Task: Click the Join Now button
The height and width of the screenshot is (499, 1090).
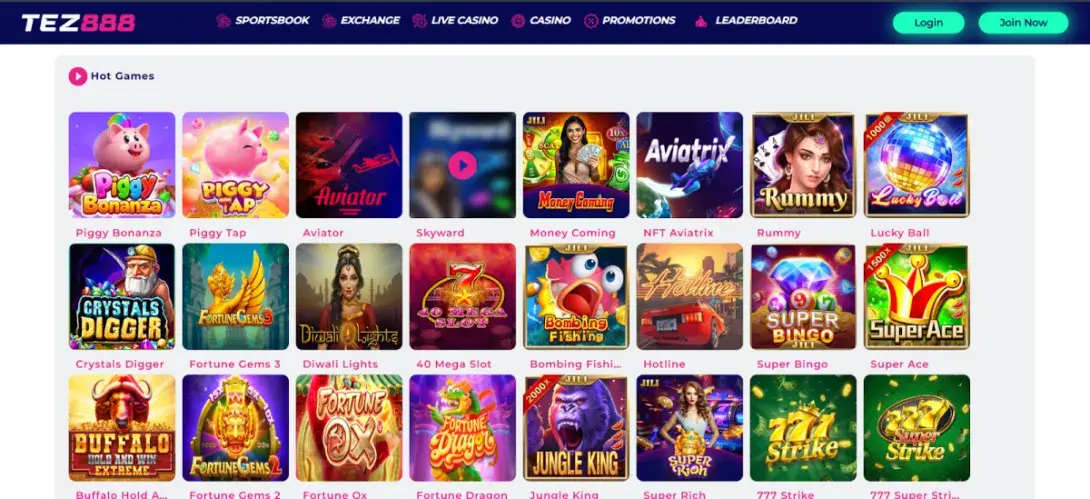Action: pyautogui.click(x=1023, y=22)
